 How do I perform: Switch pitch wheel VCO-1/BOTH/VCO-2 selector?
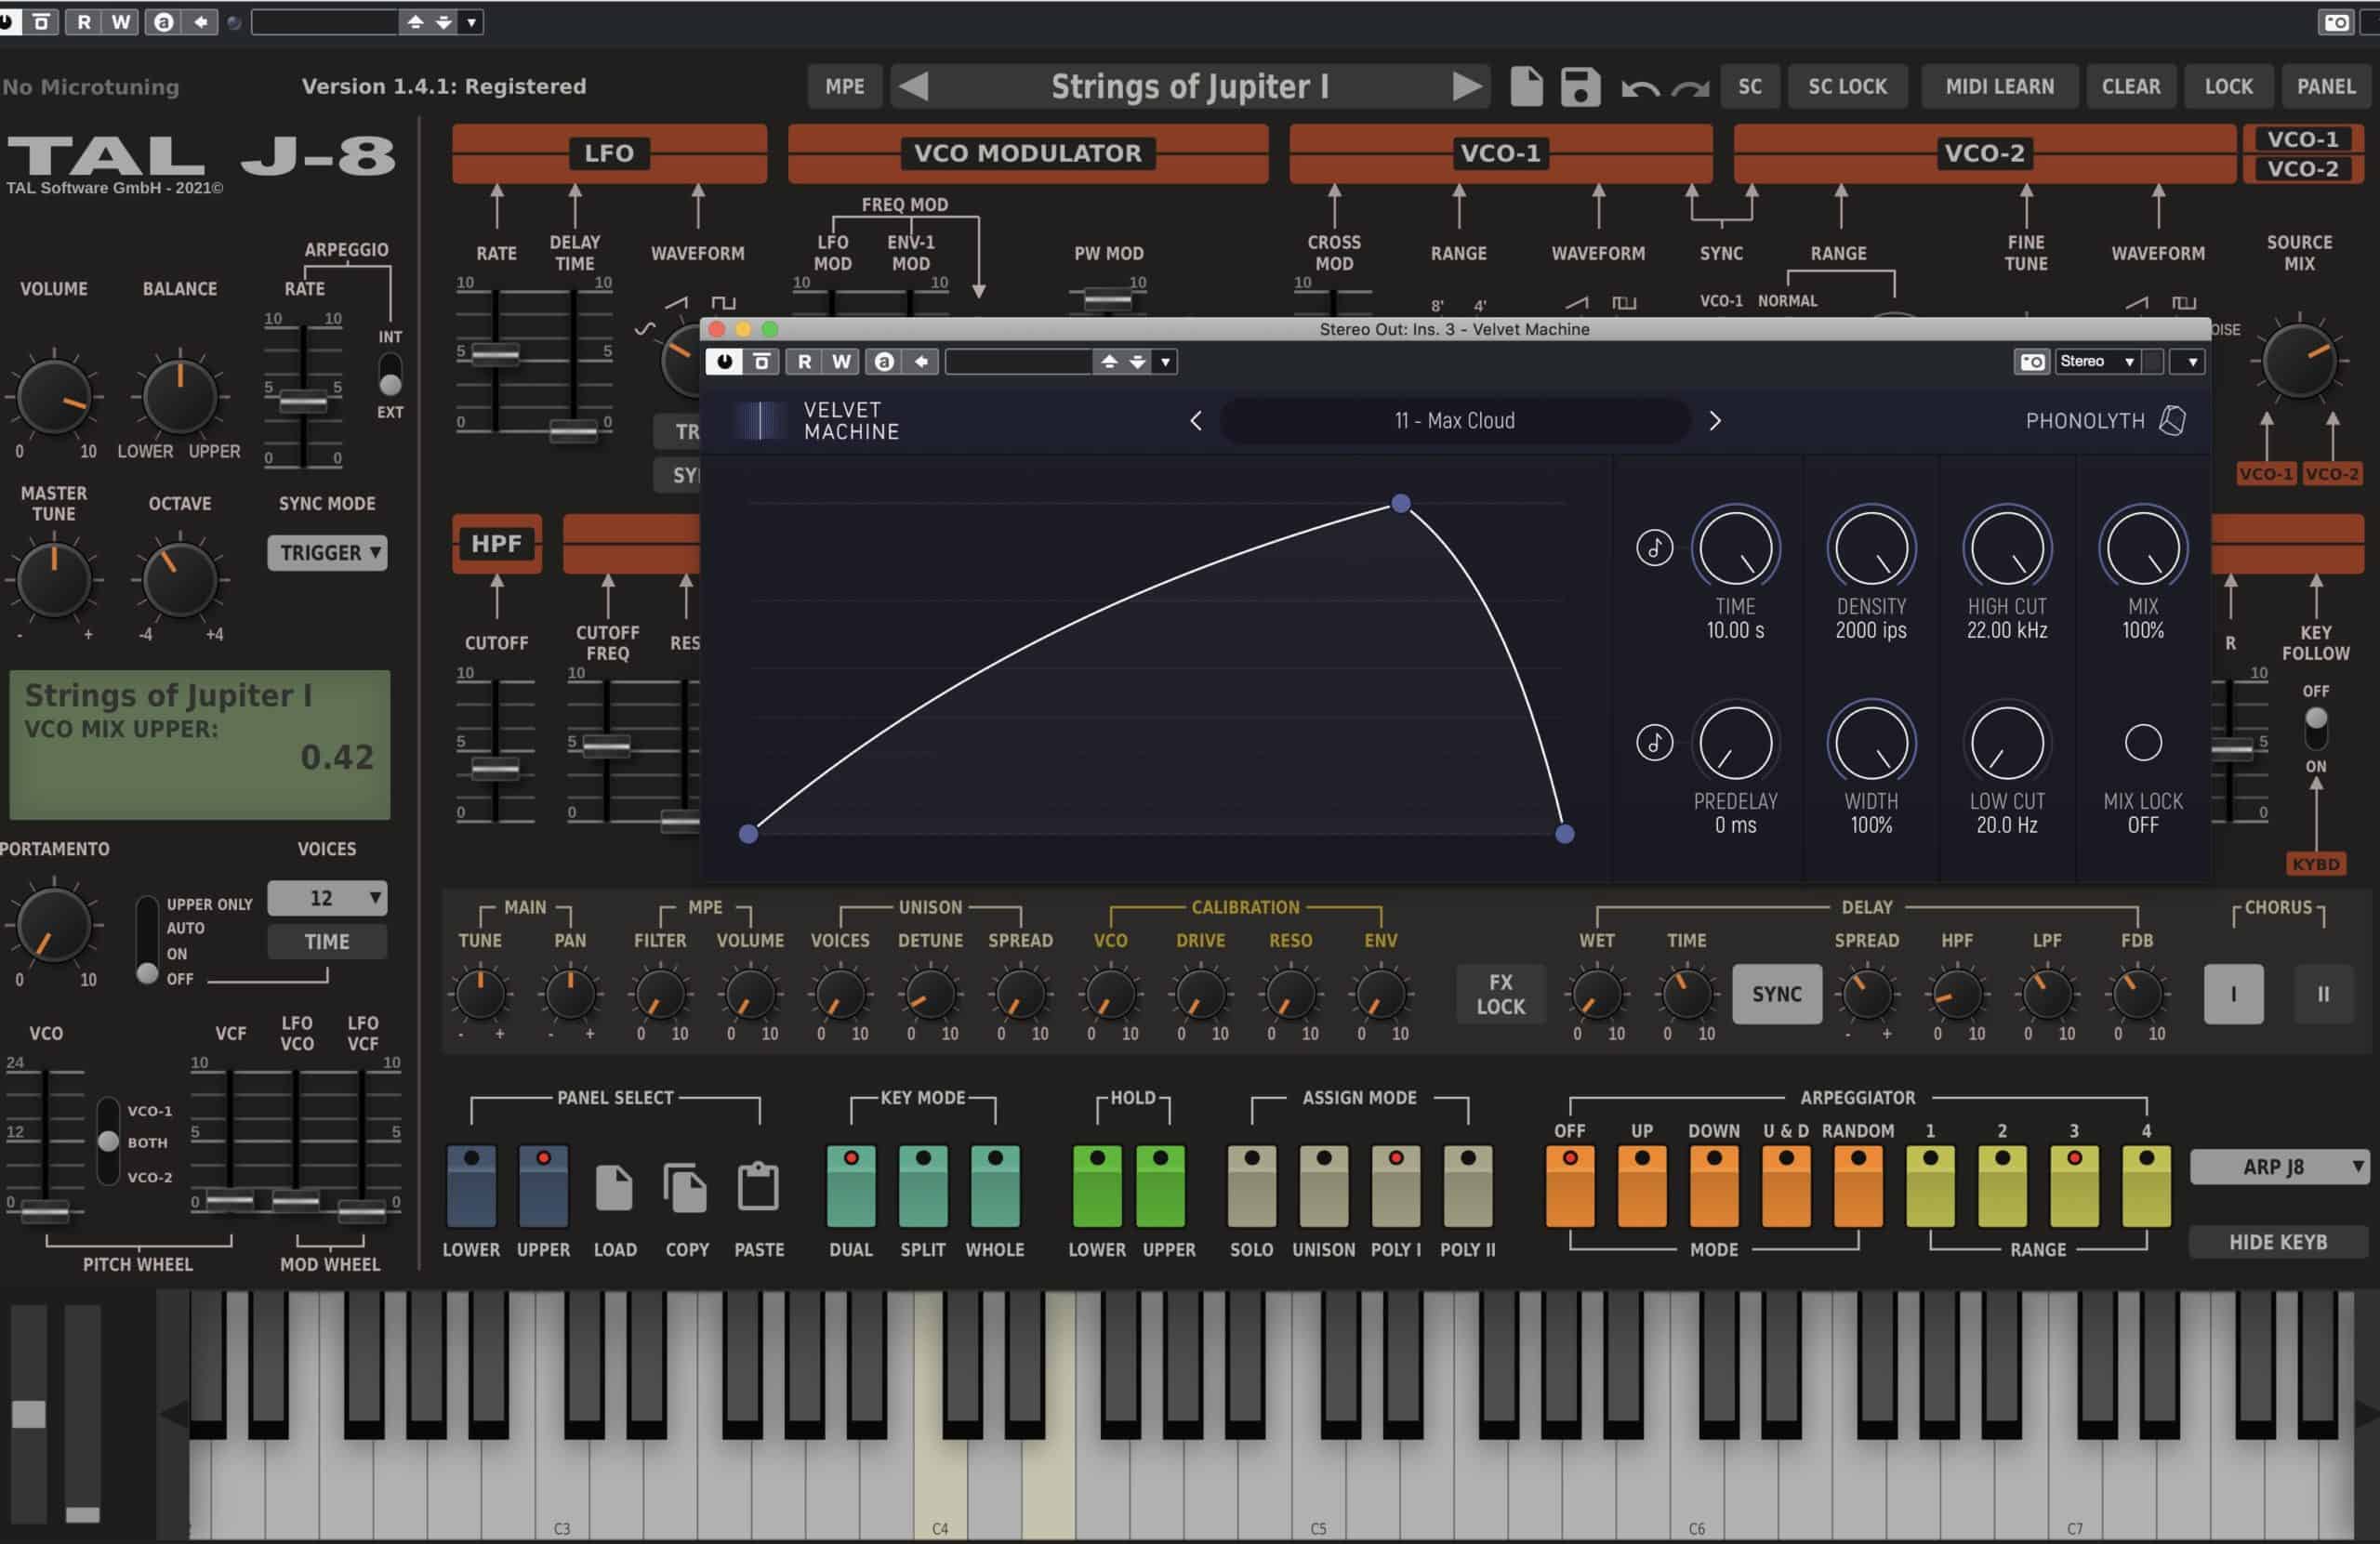coord(108,1142)
